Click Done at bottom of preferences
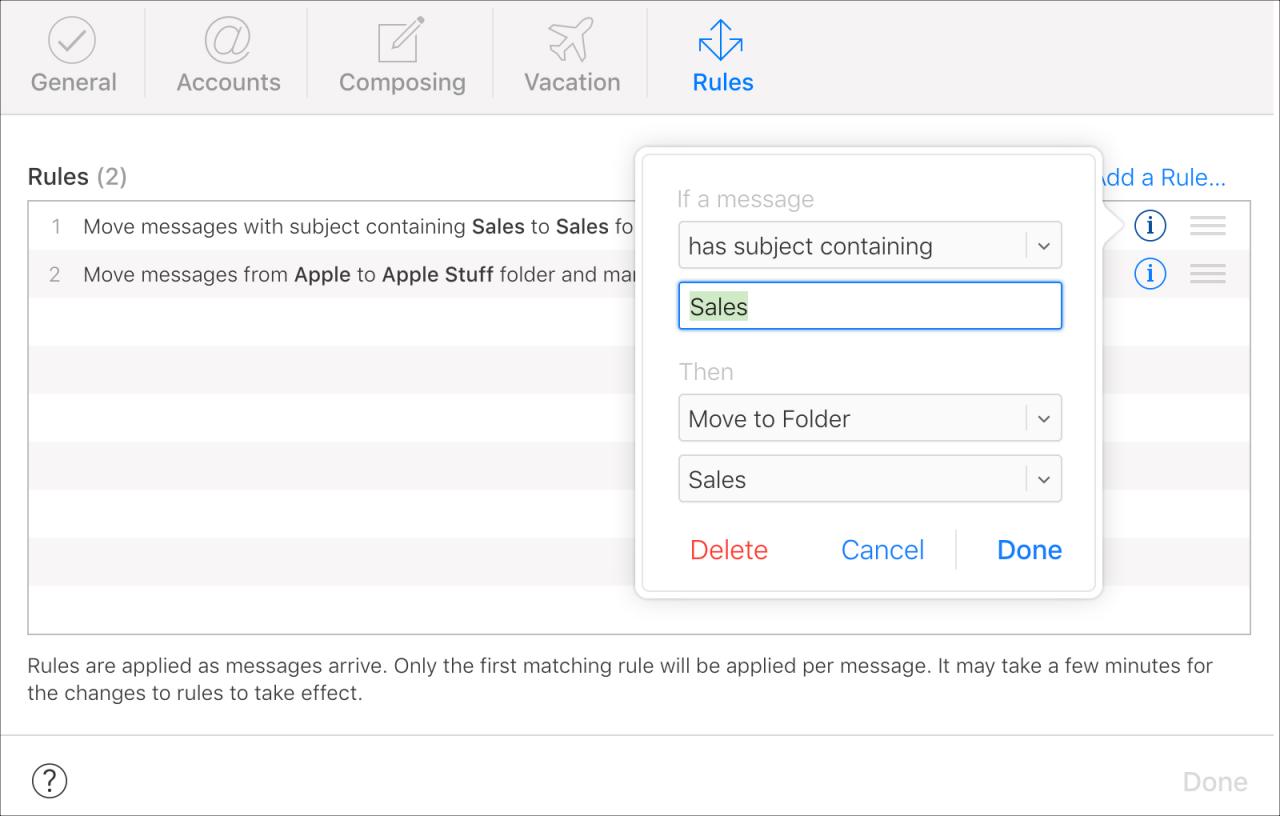This screenshot has width=1280, height=816. (x=1215, y=782)
